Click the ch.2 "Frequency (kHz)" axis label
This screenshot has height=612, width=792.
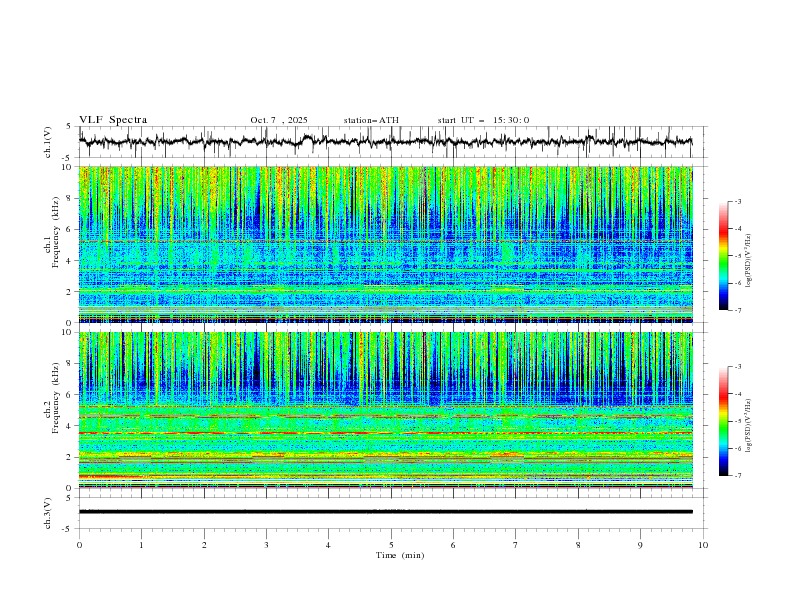pyautogui.click(x=56, y=398)
